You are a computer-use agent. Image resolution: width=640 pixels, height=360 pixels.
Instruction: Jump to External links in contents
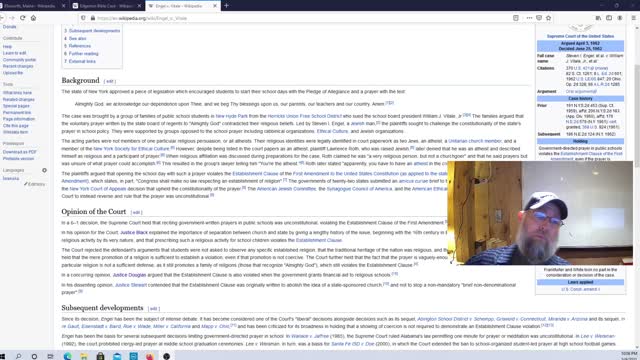pos(82,61)
